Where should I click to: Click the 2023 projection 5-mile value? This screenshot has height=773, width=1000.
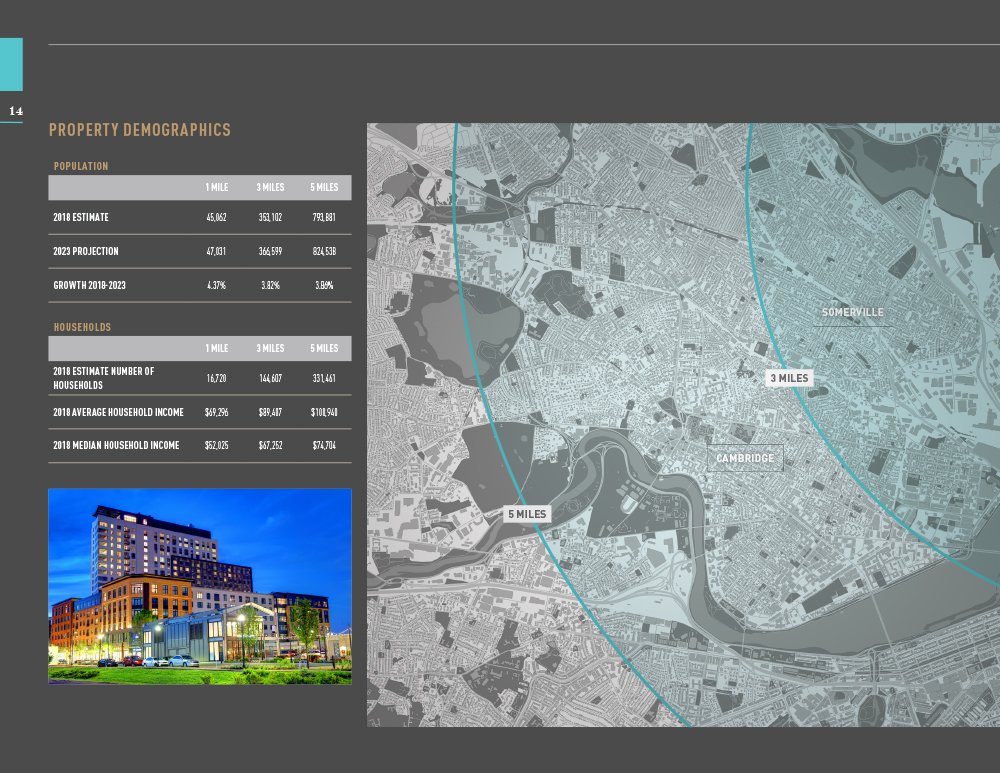tap(324, 251)
